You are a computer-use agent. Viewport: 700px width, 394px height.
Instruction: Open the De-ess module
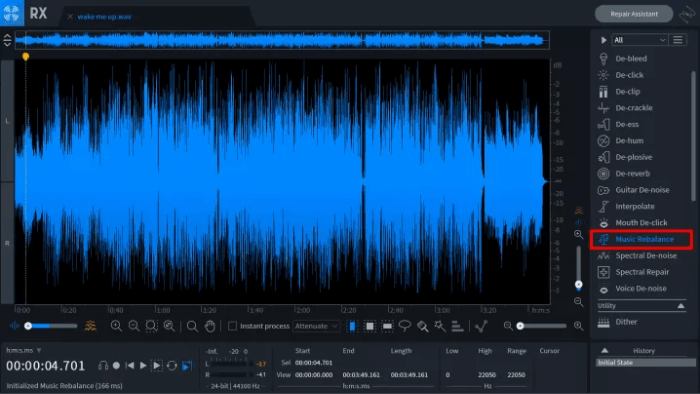[x=627, y=124]
